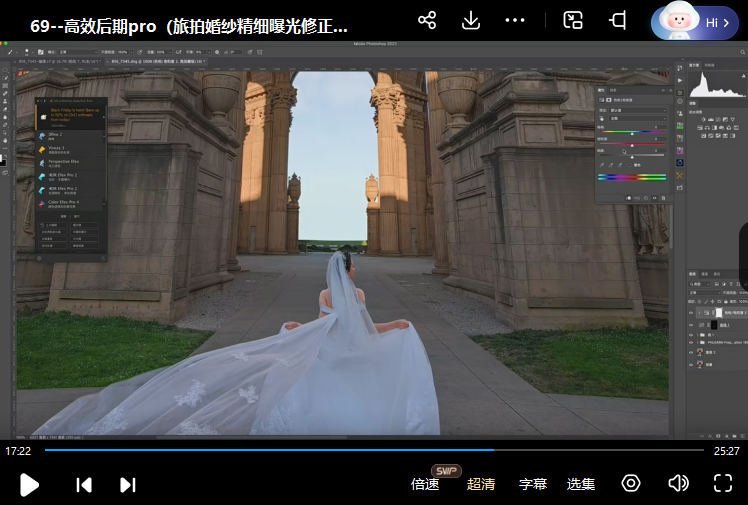This screenshot has height=505, width=748.
Task: Click the download icon in top bar
Action: click(x=470, y=21)
